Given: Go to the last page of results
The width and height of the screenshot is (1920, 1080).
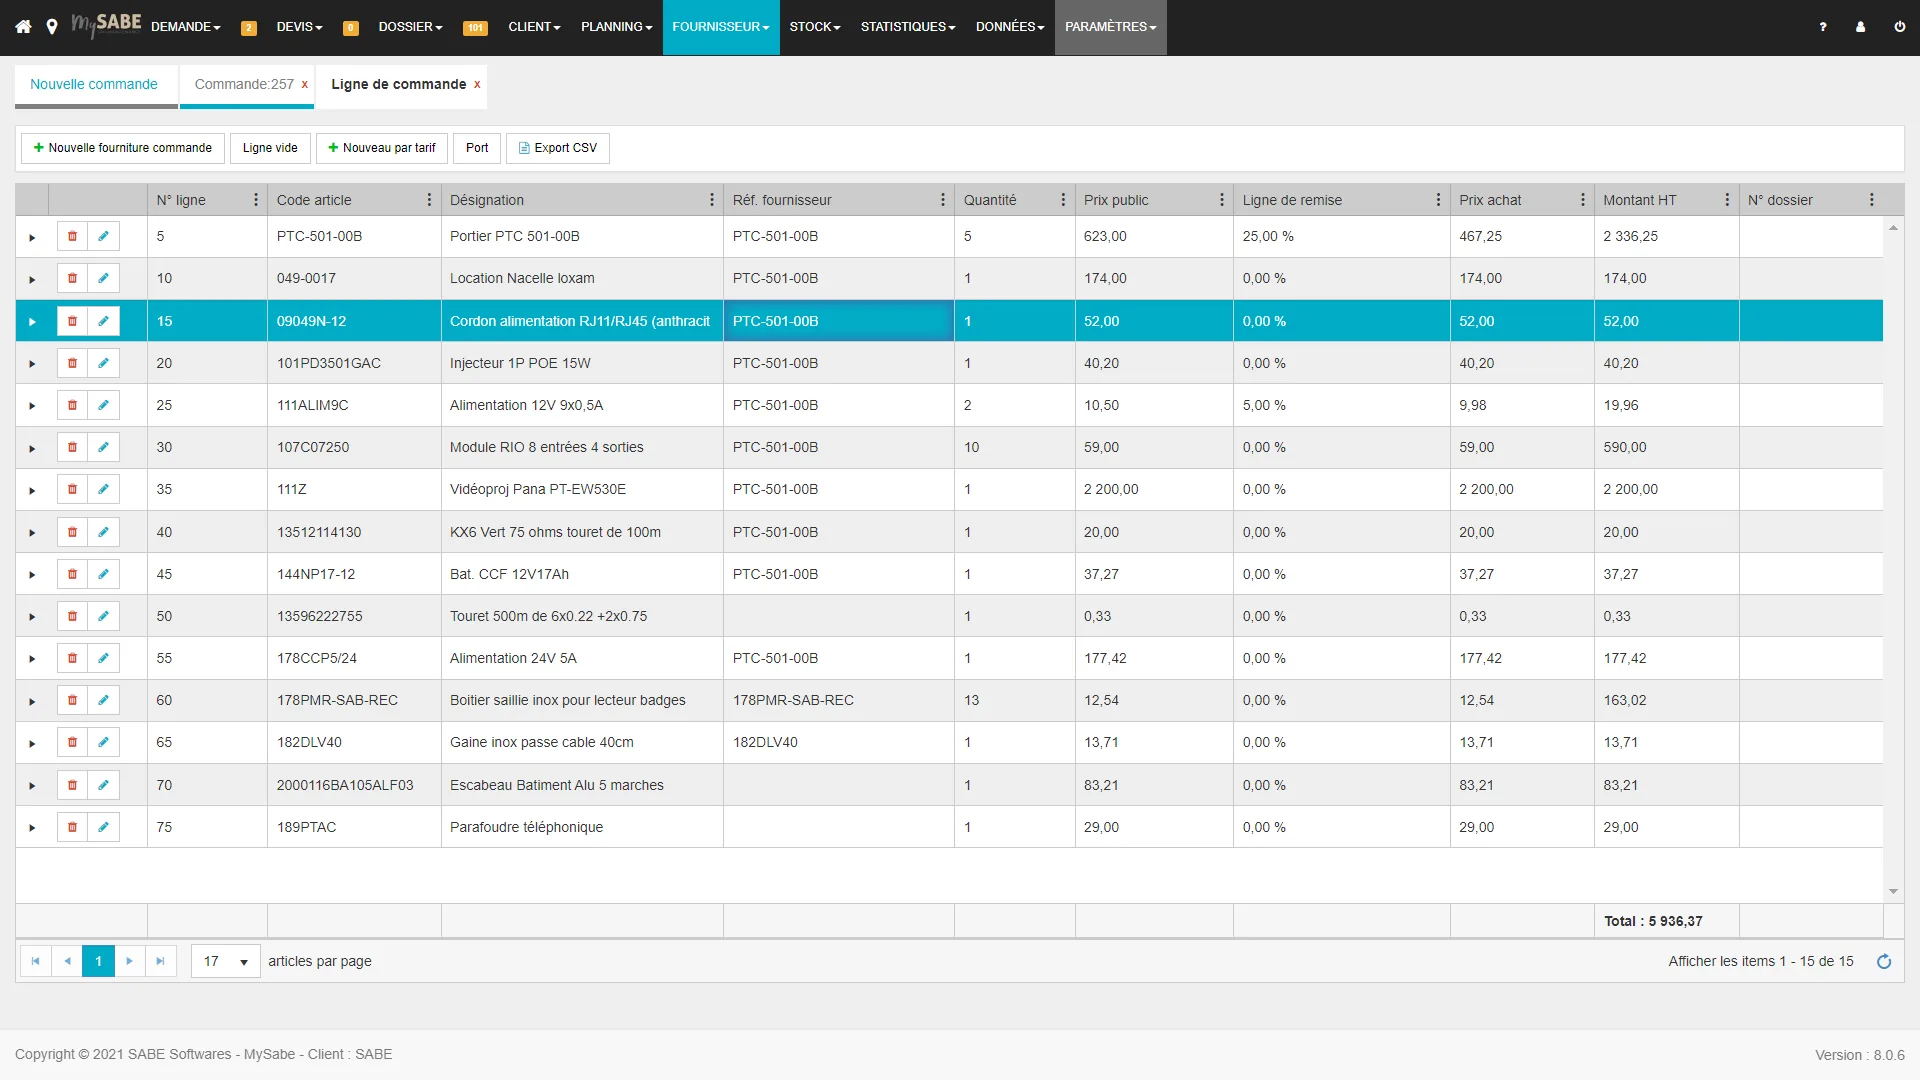Looking at the screenshot, I should tap(160, 961).
